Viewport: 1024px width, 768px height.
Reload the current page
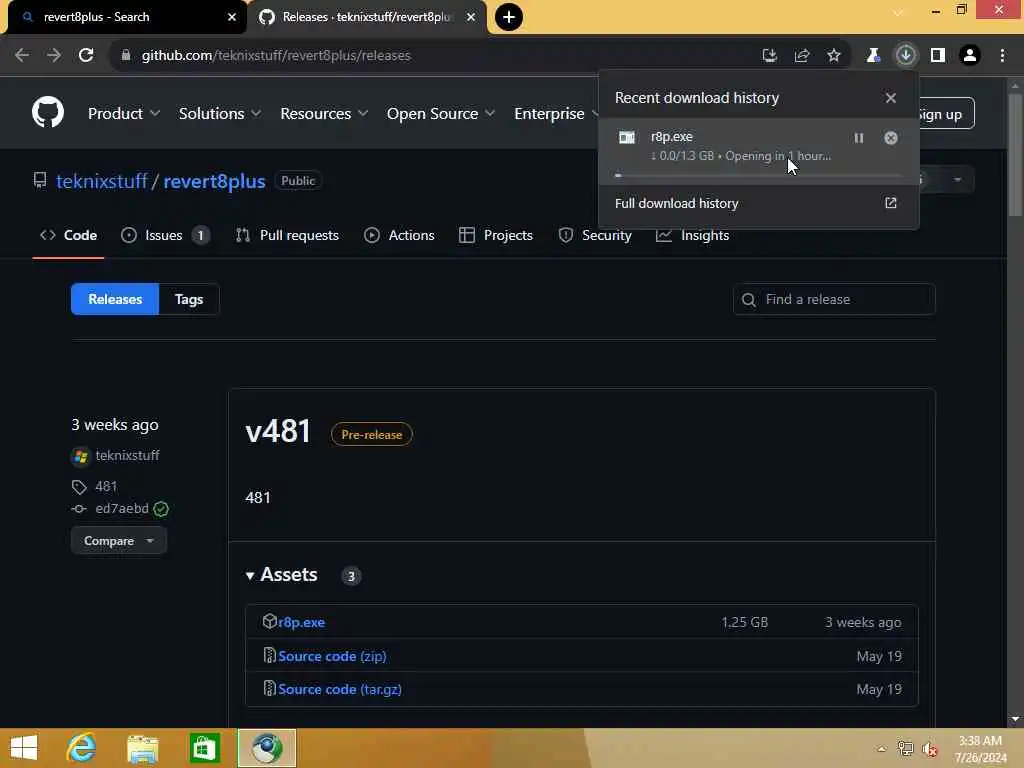(86, 56)
